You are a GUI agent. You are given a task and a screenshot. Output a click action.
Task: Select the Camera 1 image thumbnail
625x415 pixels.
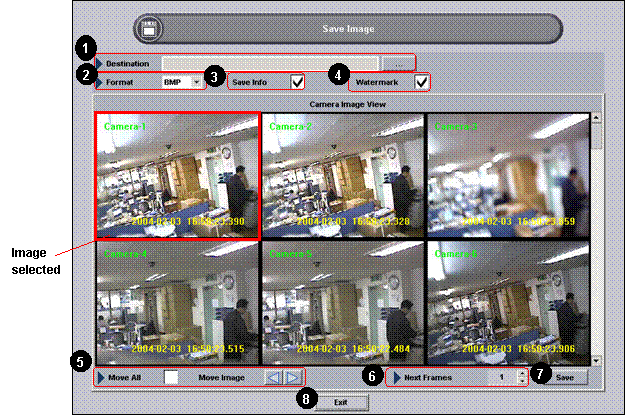(x=177, y=176)
